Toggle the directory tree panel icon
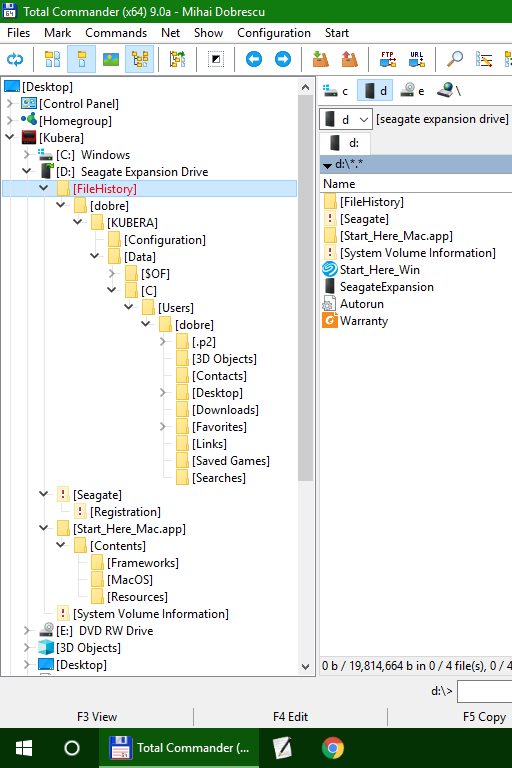512x768 pixels. pyautogui.click(x=140, y=59)
